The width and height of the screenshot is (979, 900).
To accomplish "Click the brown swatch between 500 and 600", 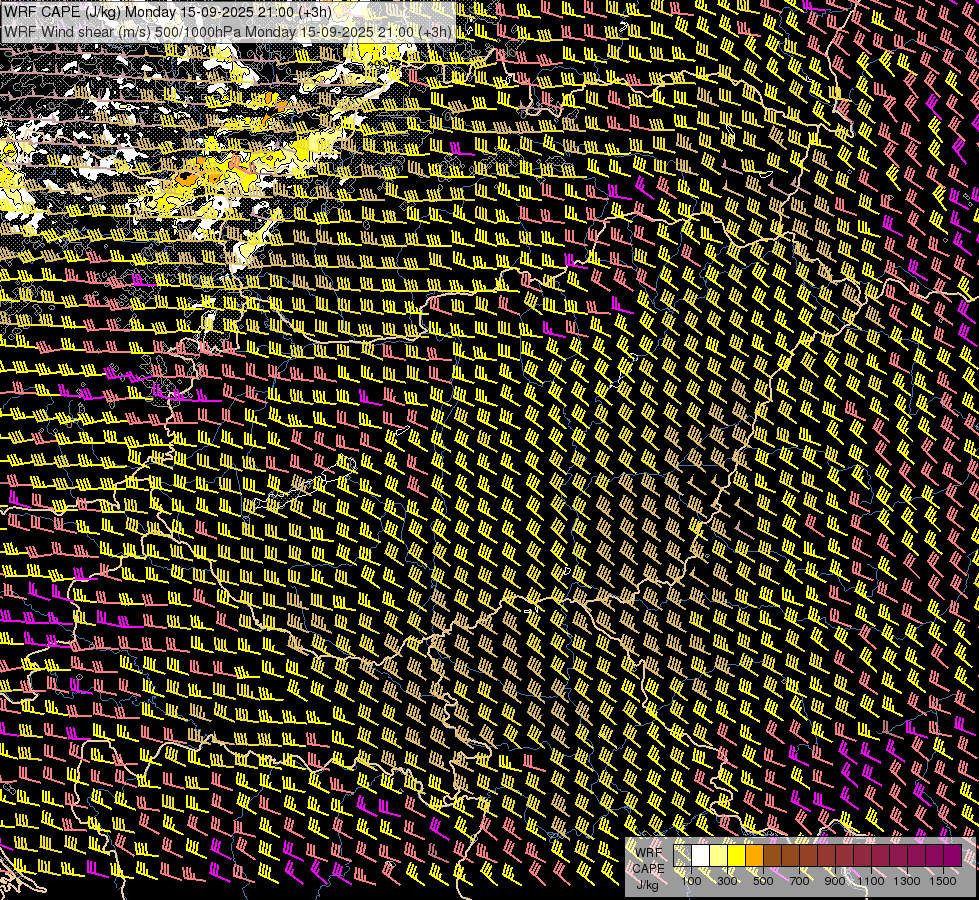I will pyautogui.click(x=772, y=855).
